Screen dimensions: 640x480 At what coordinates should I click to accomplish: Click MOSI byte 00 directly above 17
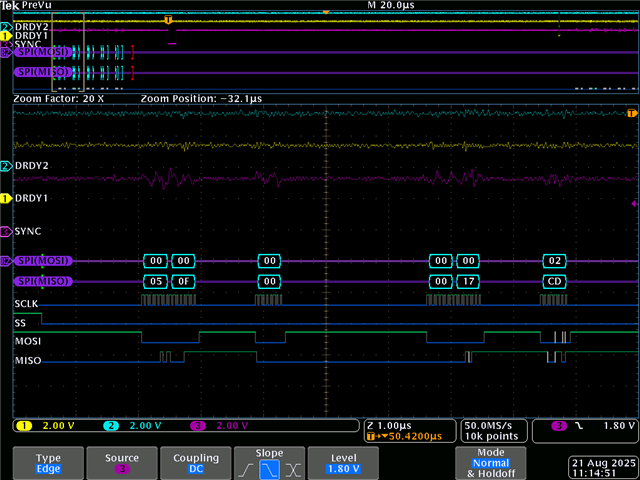click(468, 261)
